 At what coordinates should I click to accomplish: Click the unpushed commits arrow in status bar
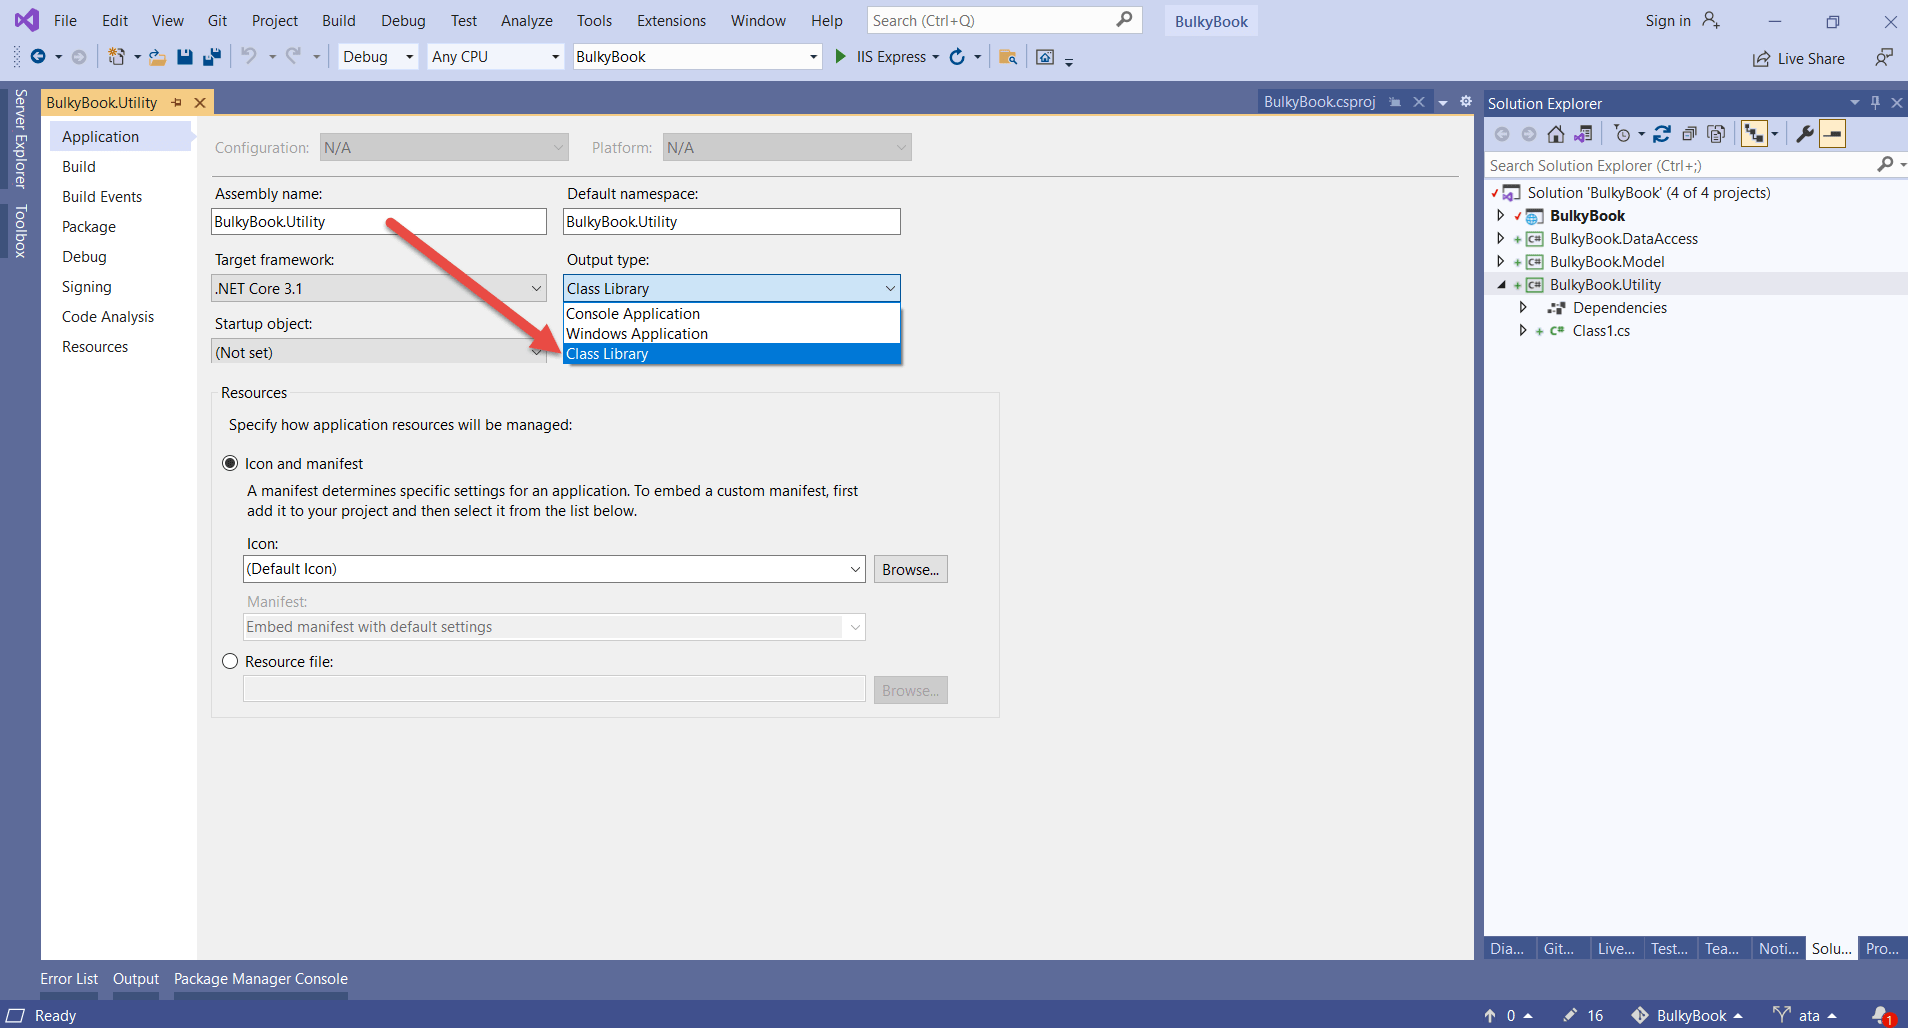[x=1490, y=1015]
